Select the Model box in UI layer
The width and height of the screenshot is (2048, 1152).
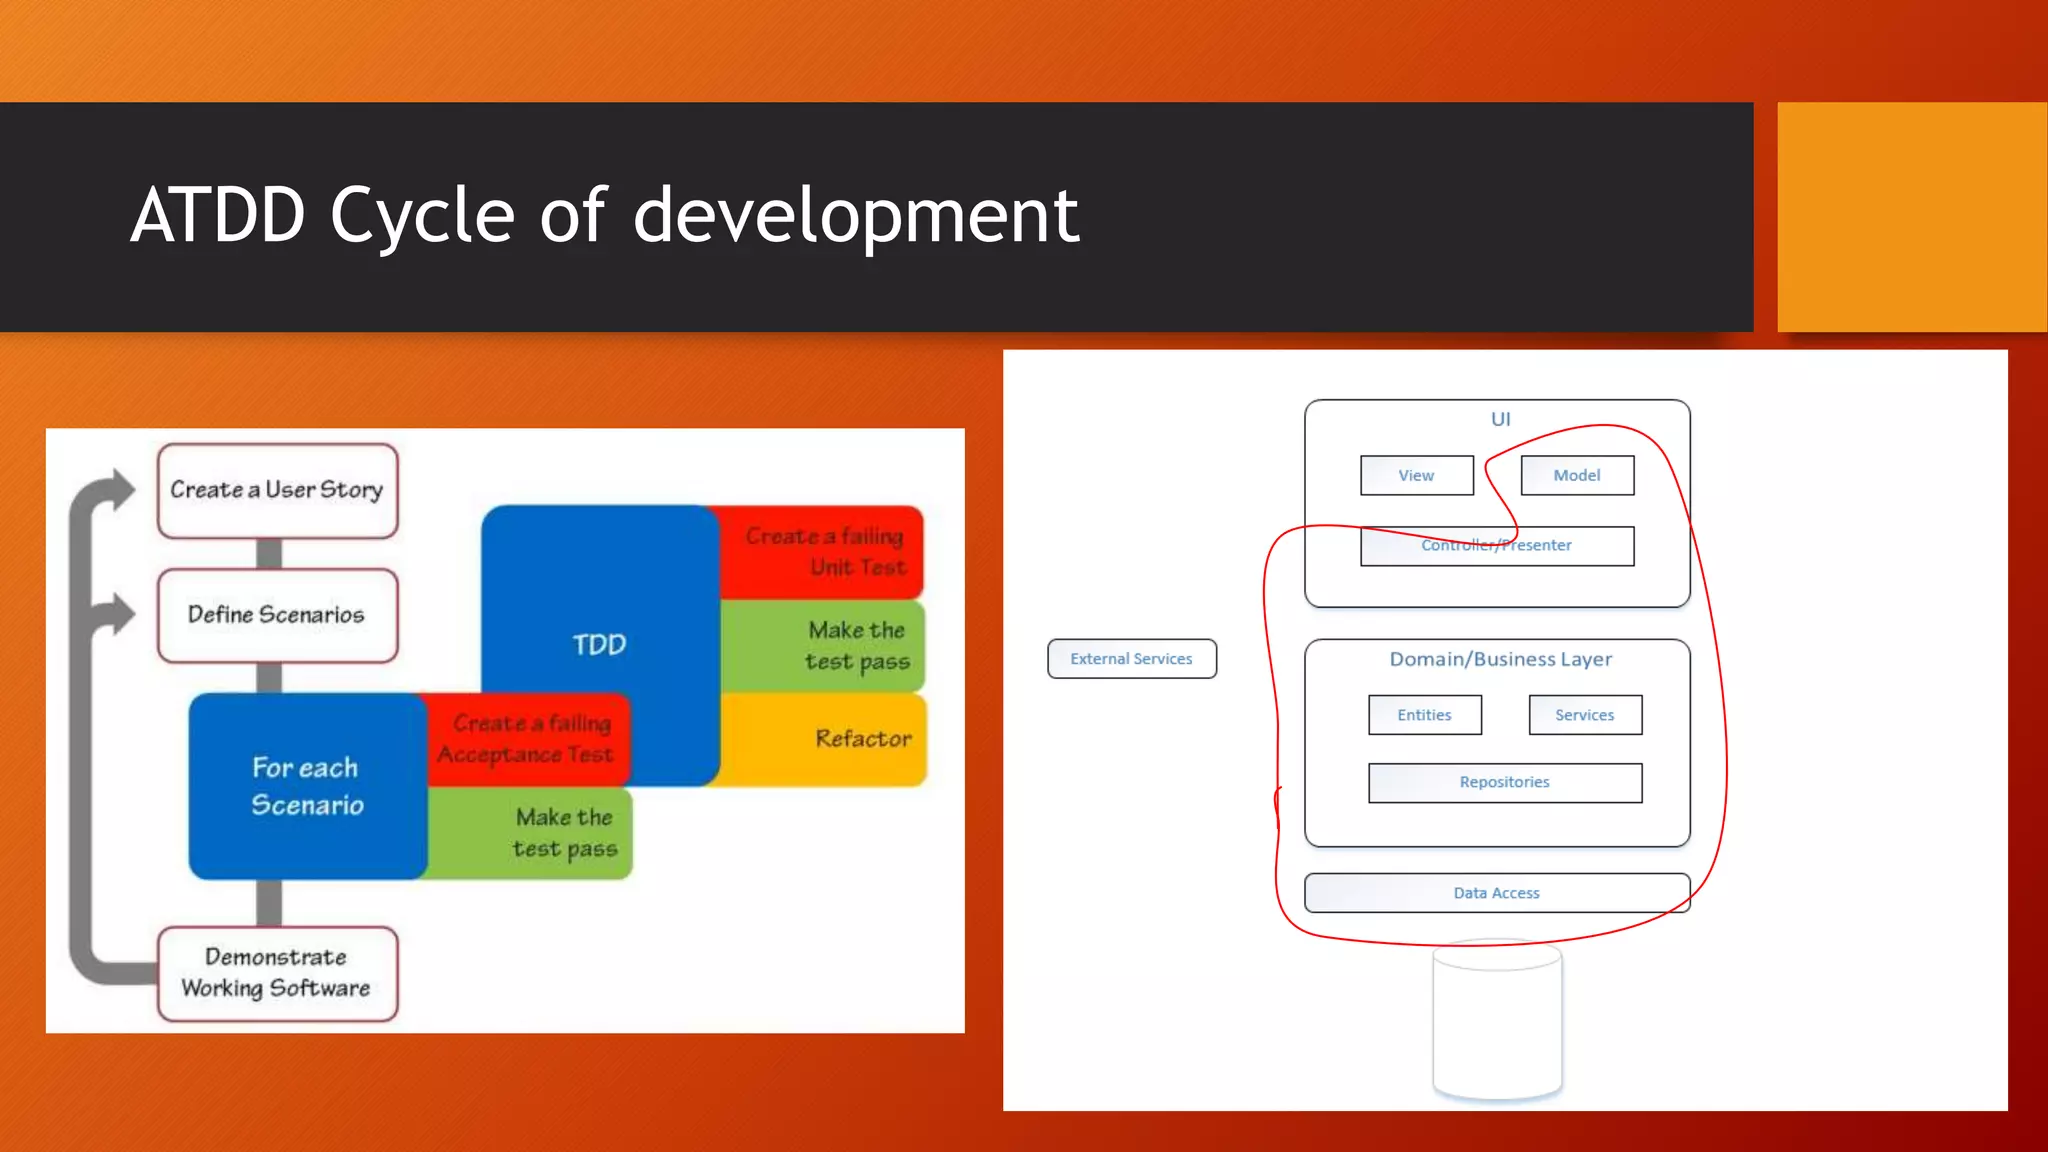click(1577, 475)
